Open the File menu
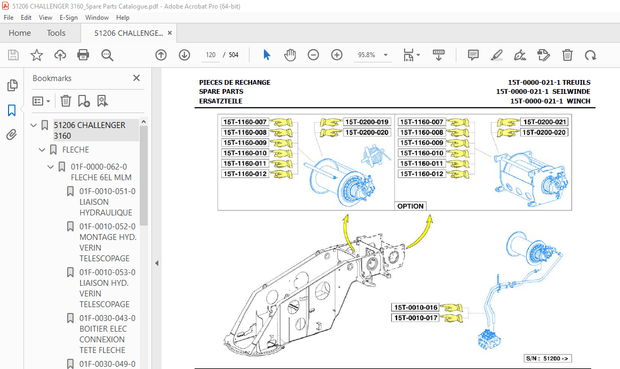The height and width of the screenshot is (369, 620). tap(8, 17)
